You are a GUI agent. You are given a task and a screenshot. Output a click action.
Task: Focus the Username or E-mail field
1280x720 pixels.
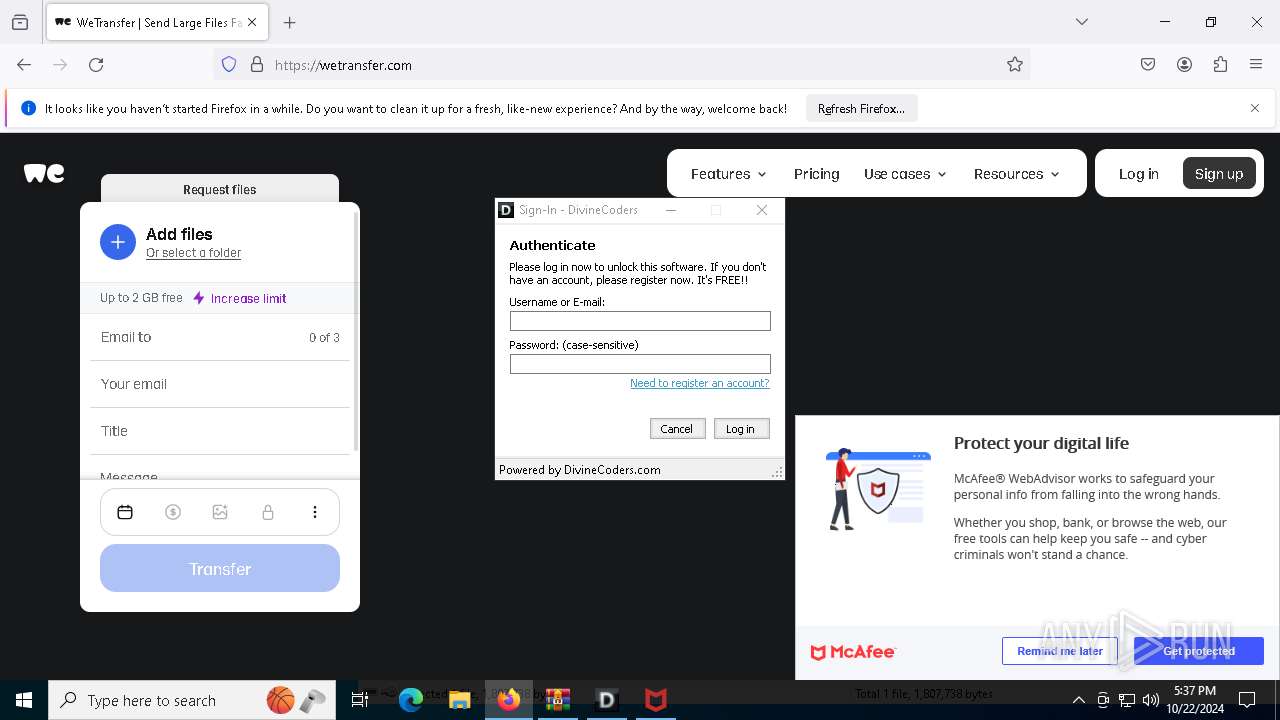pos(640,321)
